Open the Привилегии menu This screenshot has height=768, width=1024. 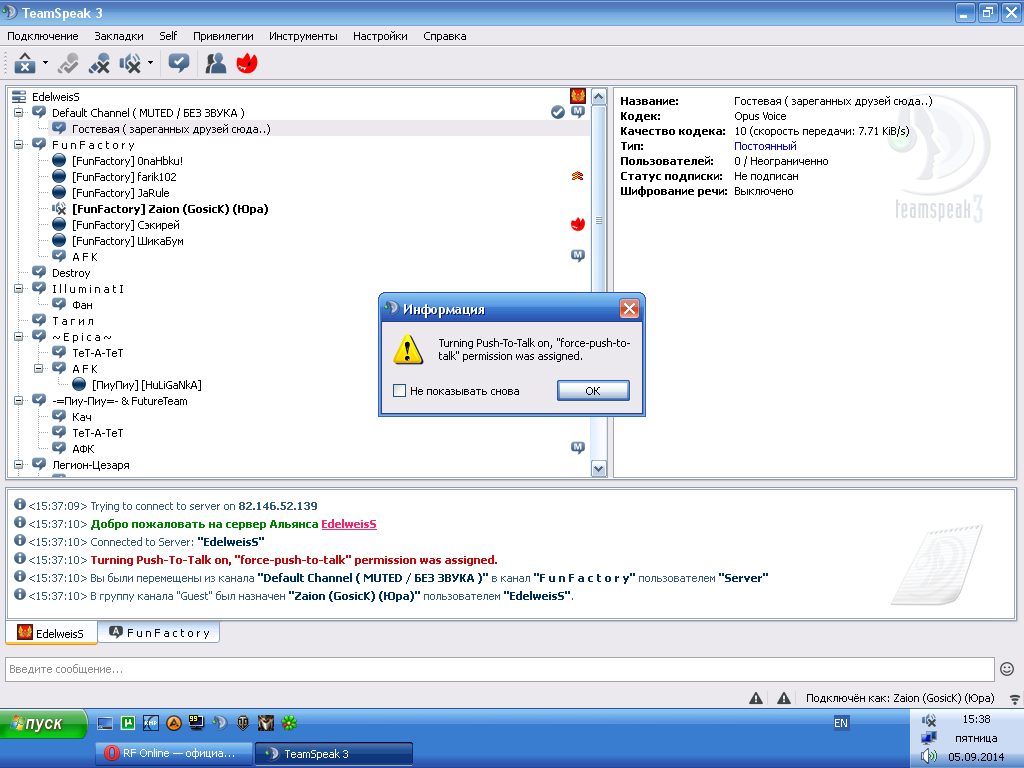tap(223, 36)
